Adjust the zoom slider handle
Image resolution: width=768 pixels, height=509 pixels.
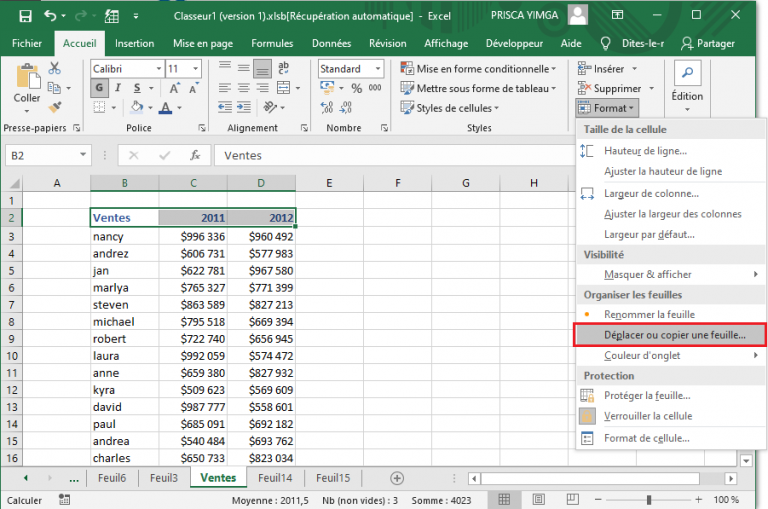tap(648, 500)
